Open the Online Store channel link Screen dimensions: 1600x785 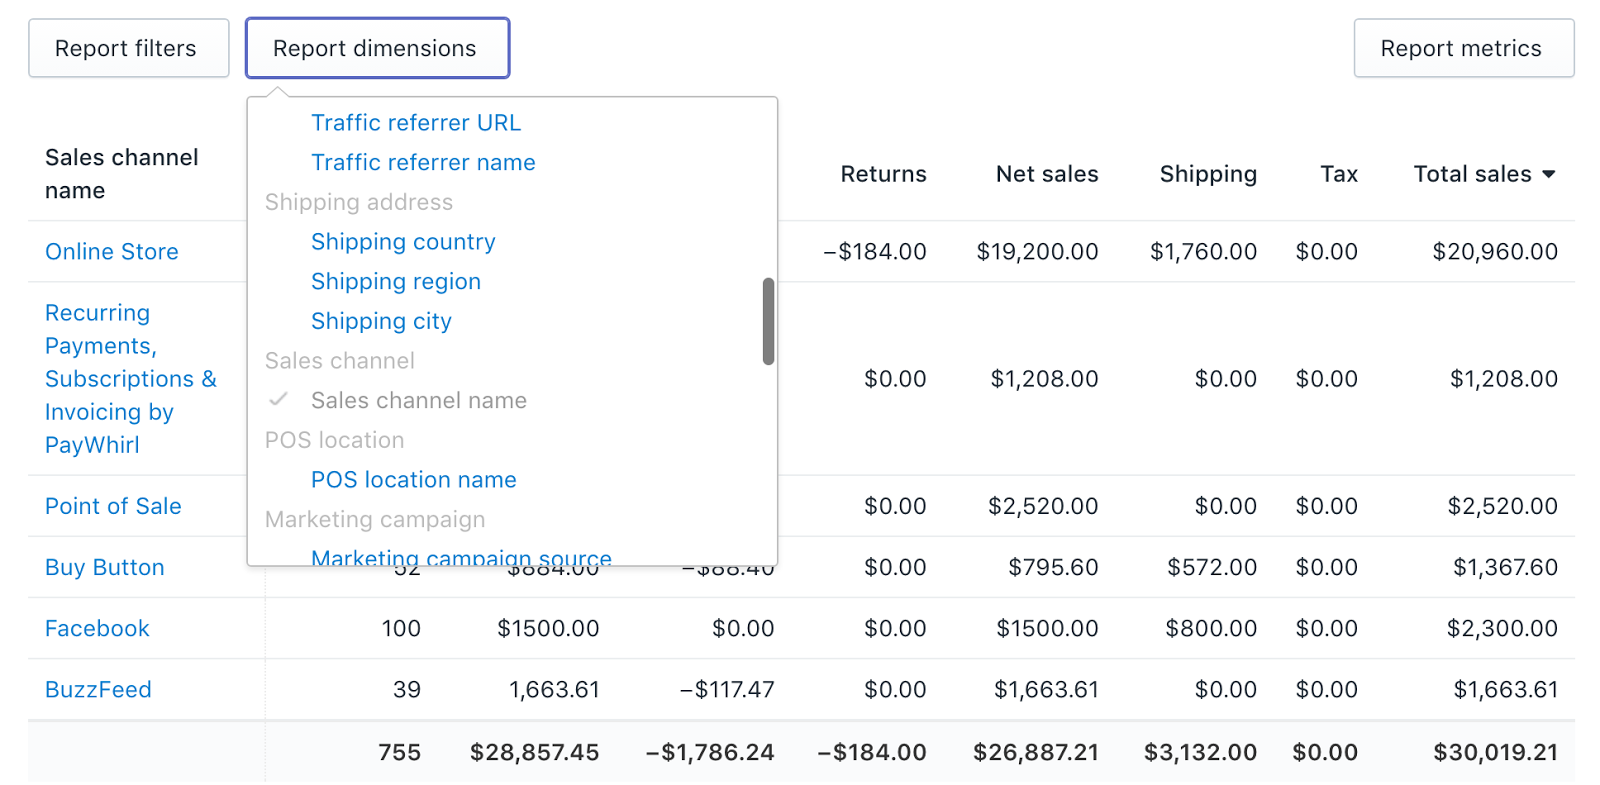pos(112,252)
